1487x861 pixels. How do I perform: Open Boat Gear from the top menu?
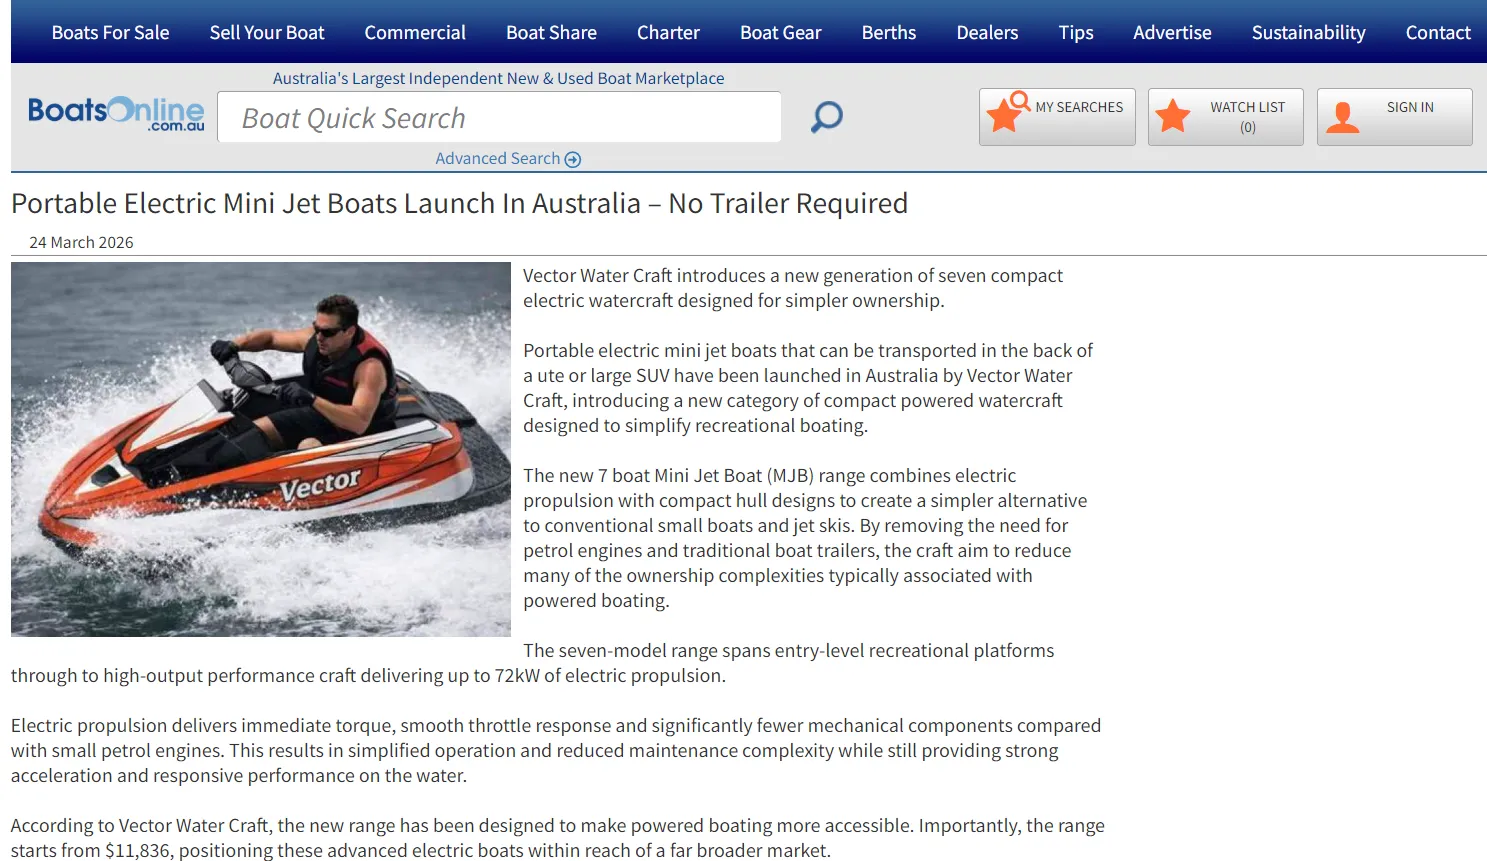pos(781,32)
